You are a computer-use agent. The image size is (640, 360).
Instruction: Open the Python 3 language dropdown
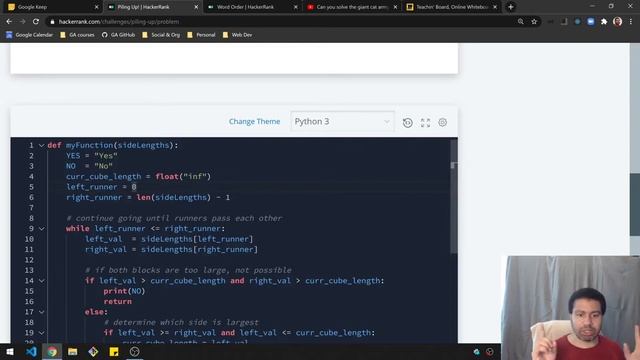click(x=342, y=122)
